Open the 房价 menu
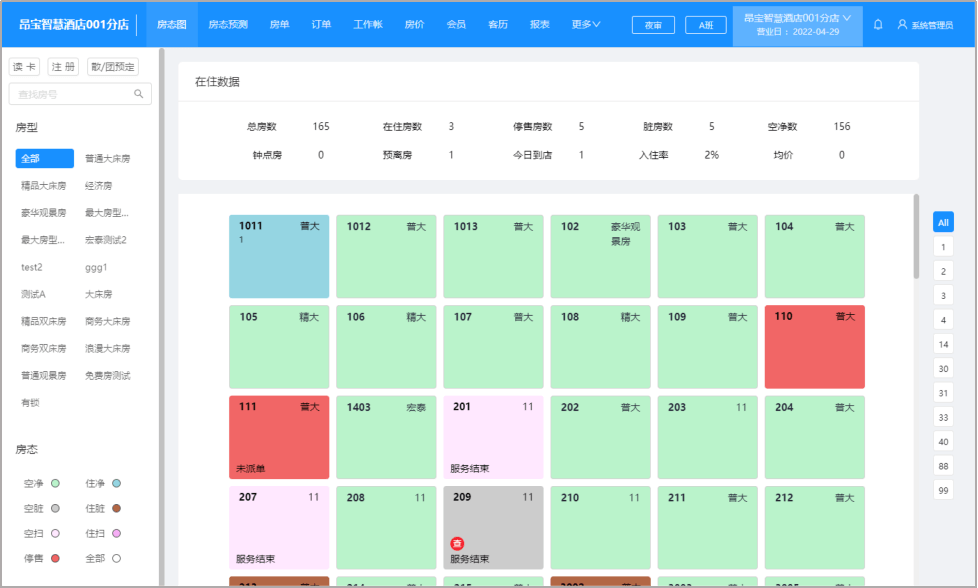 click(414, 24)
